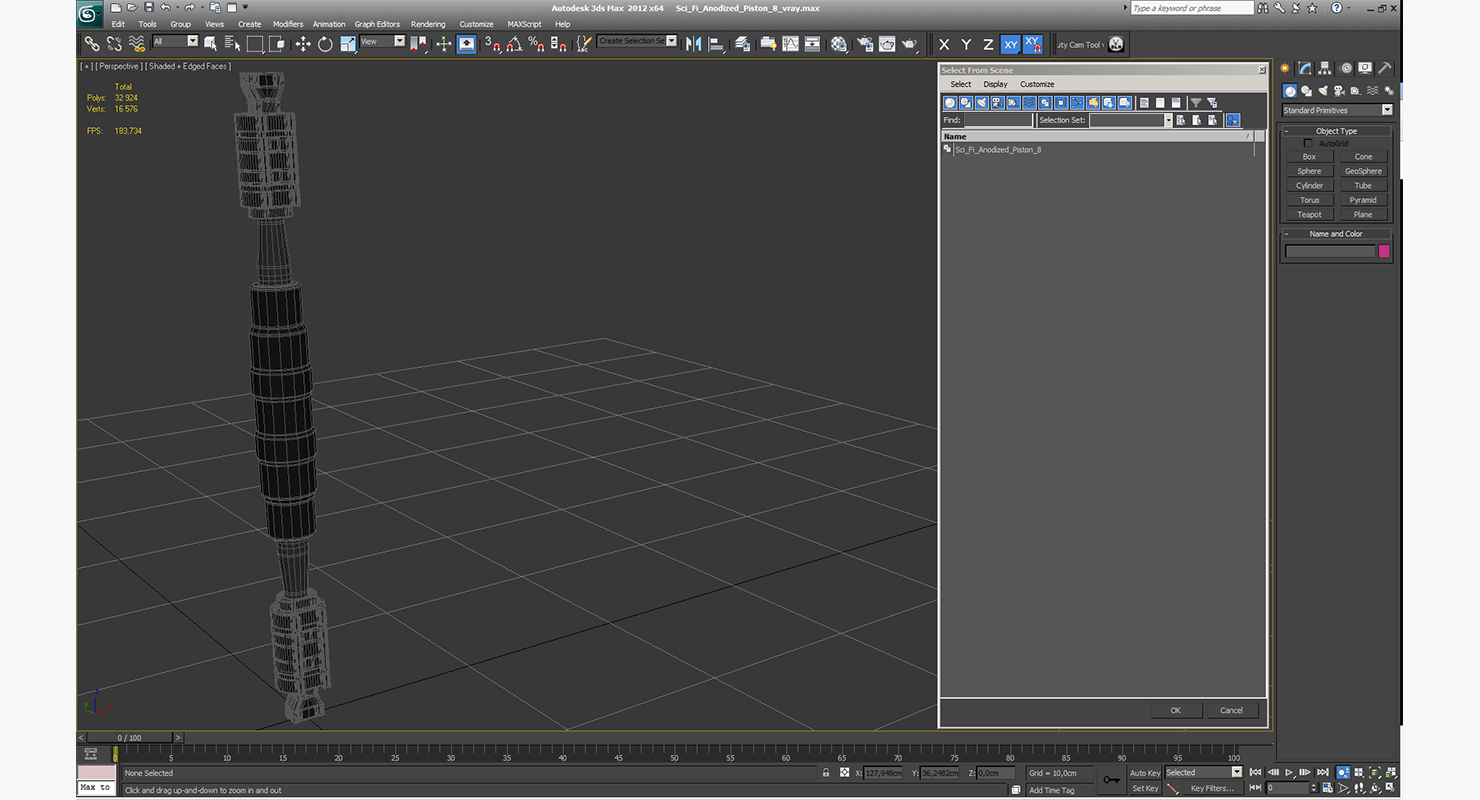1480x800 pixels.
Task: Select the Select and Link tool
Action: point(91,44)
